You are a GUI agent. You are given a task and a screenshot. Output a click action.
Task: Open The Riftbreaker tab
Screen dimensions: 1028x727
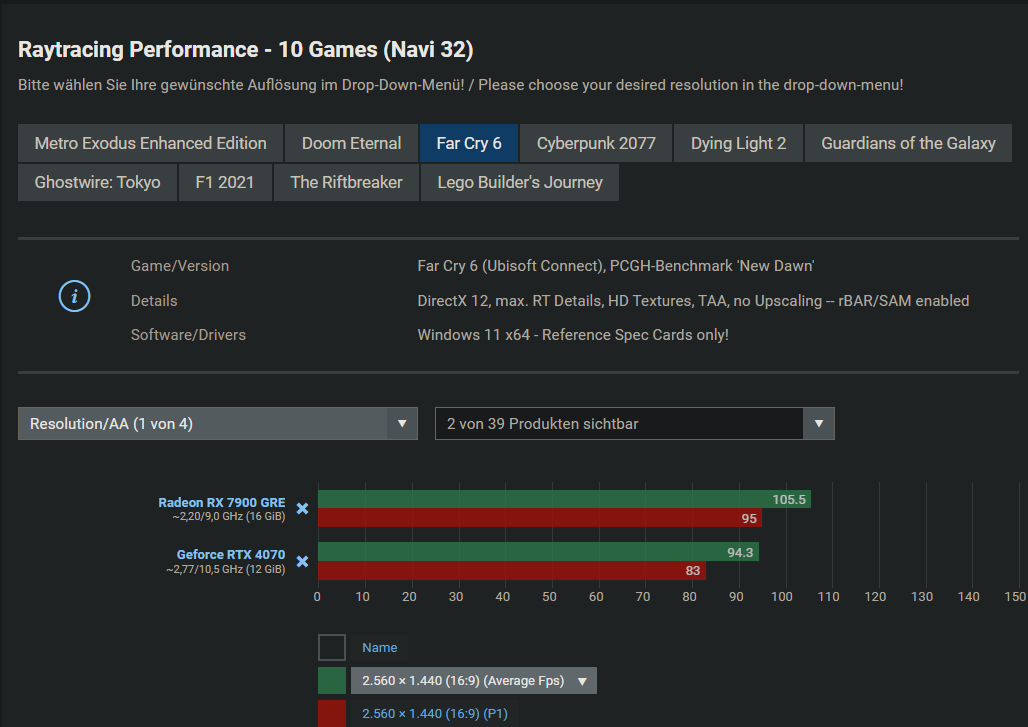(x=346, y=182)
